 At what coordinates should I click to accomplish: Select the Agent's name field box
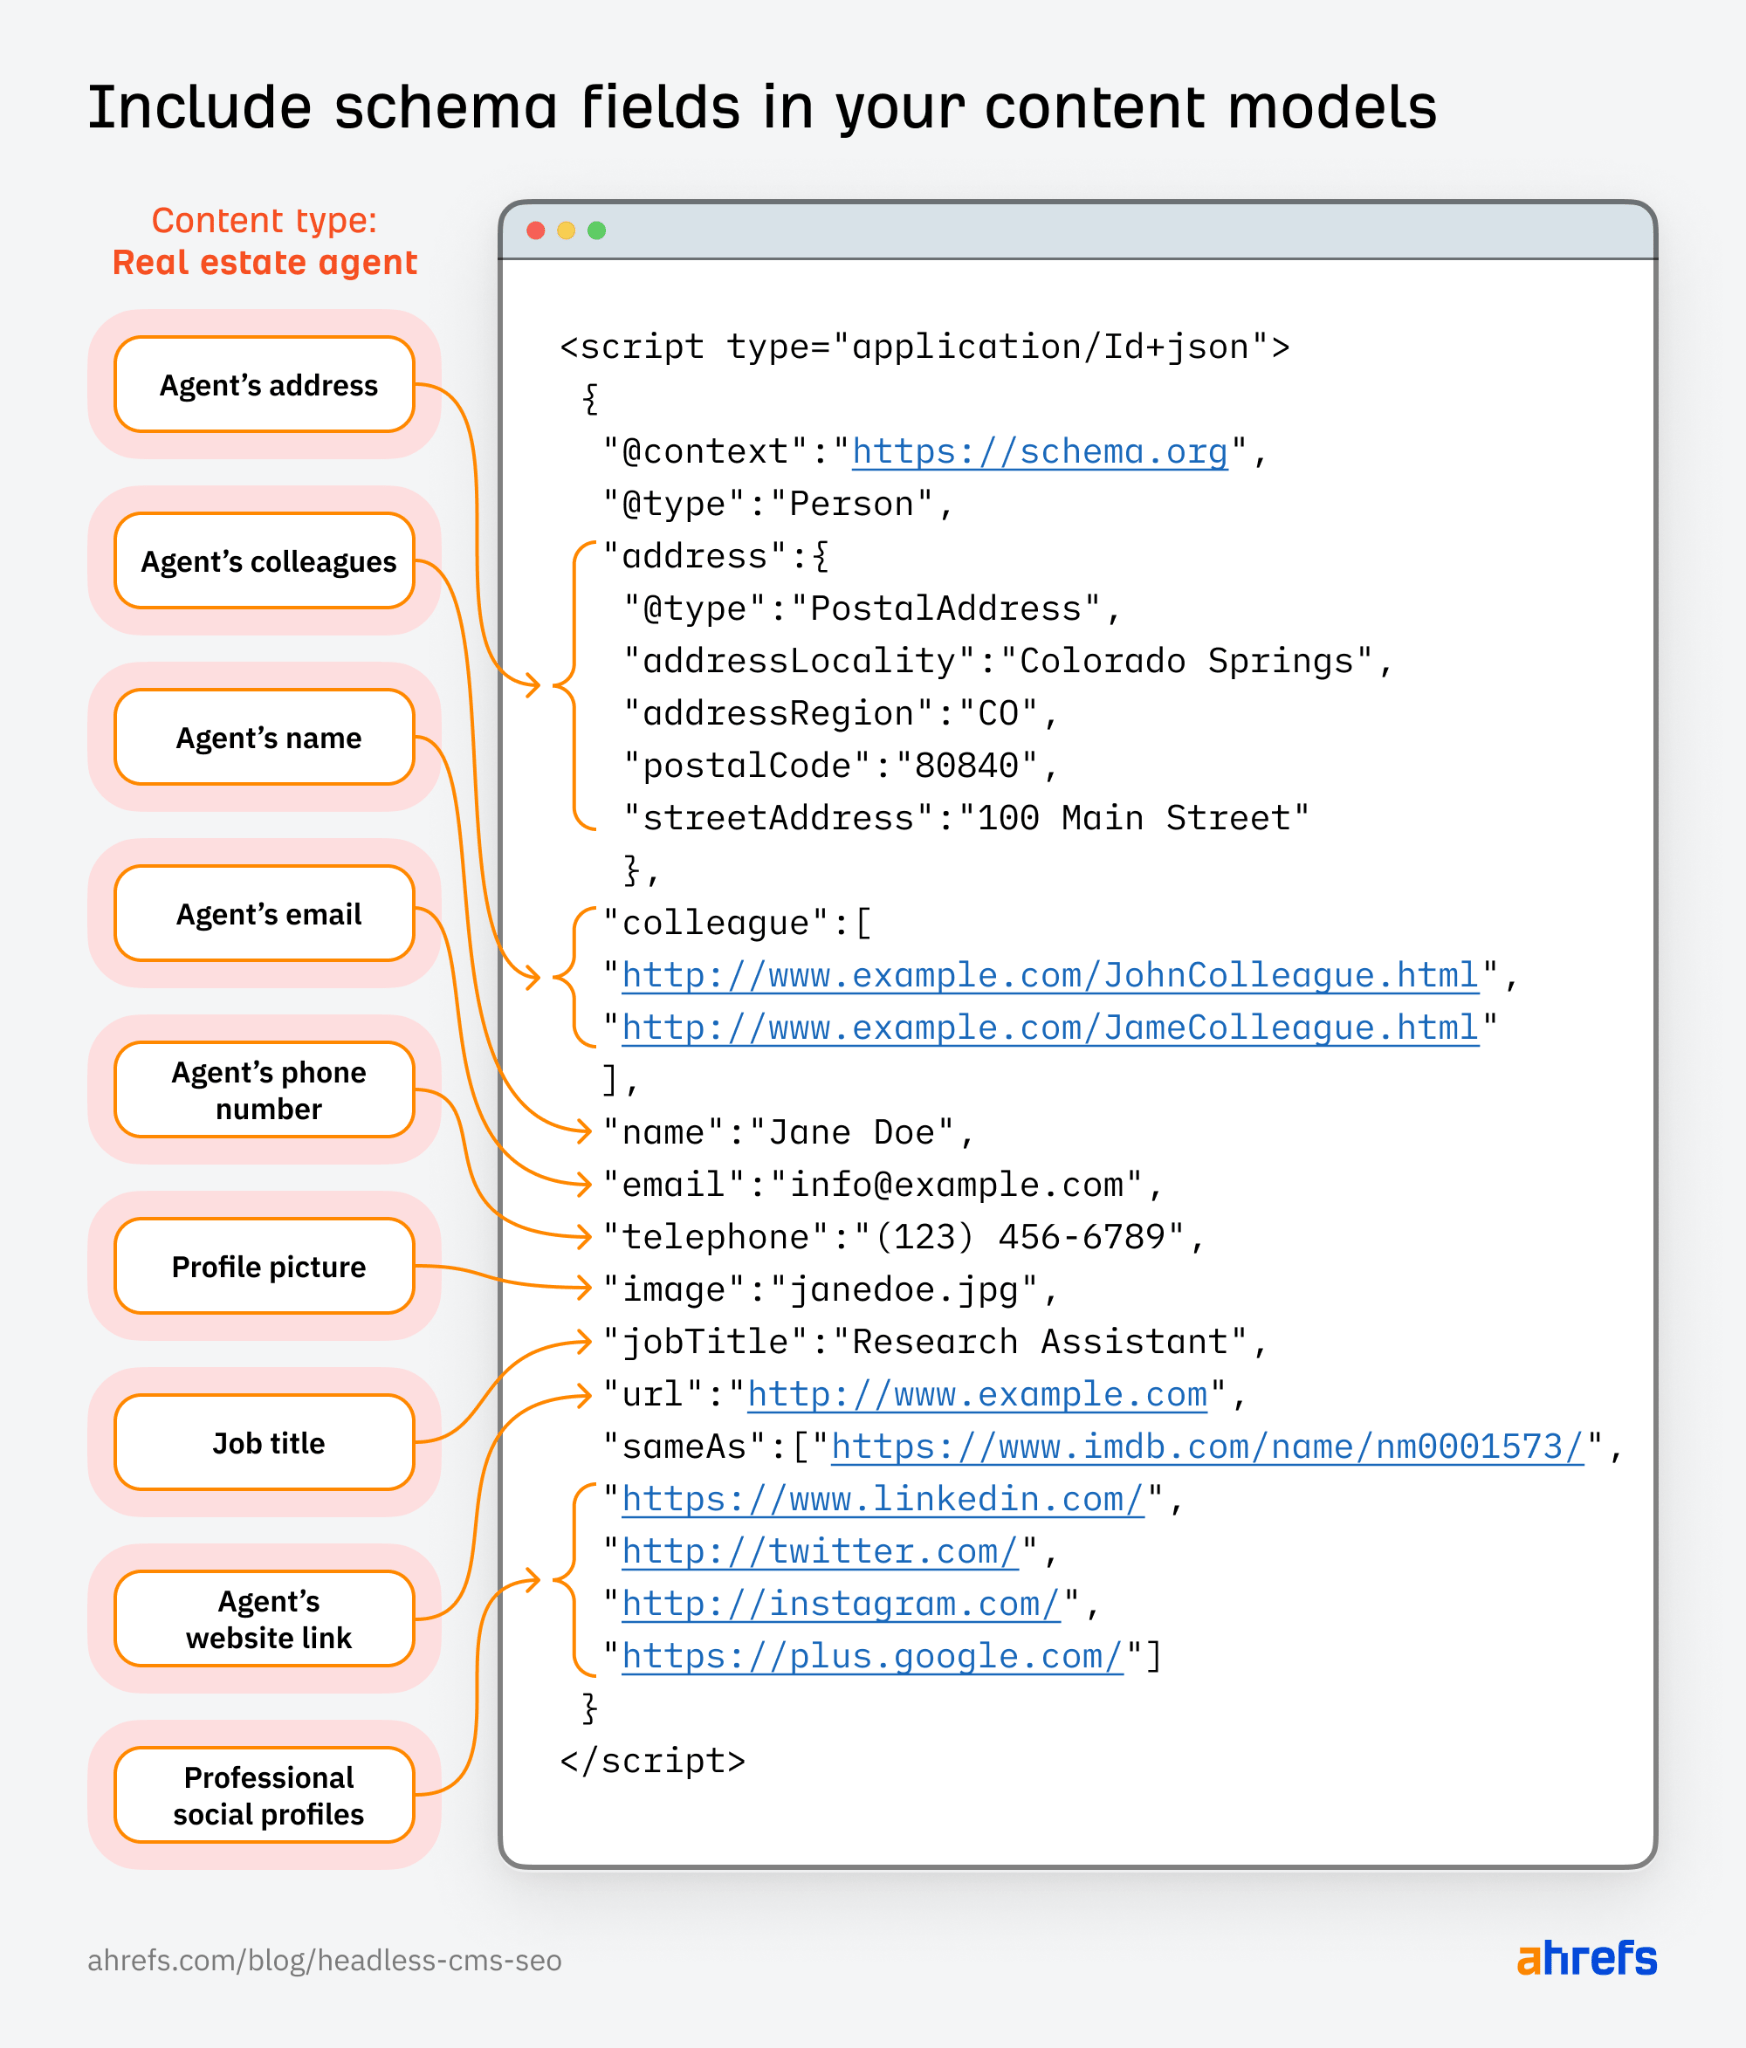(x=265, y=738)
